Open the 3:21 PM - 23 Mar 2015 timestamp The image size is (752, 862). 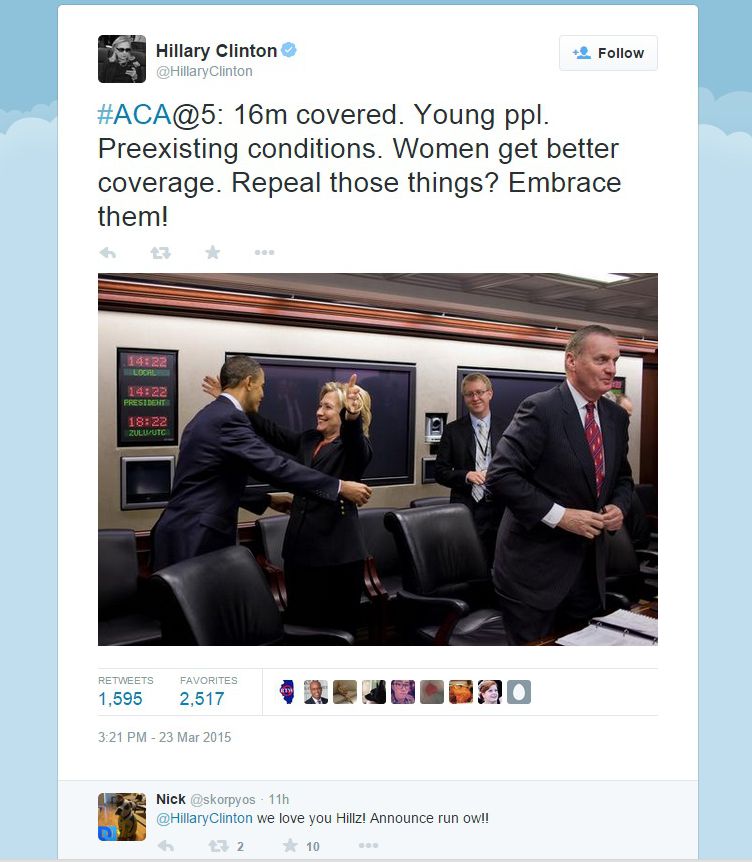(x=164, y=737)
